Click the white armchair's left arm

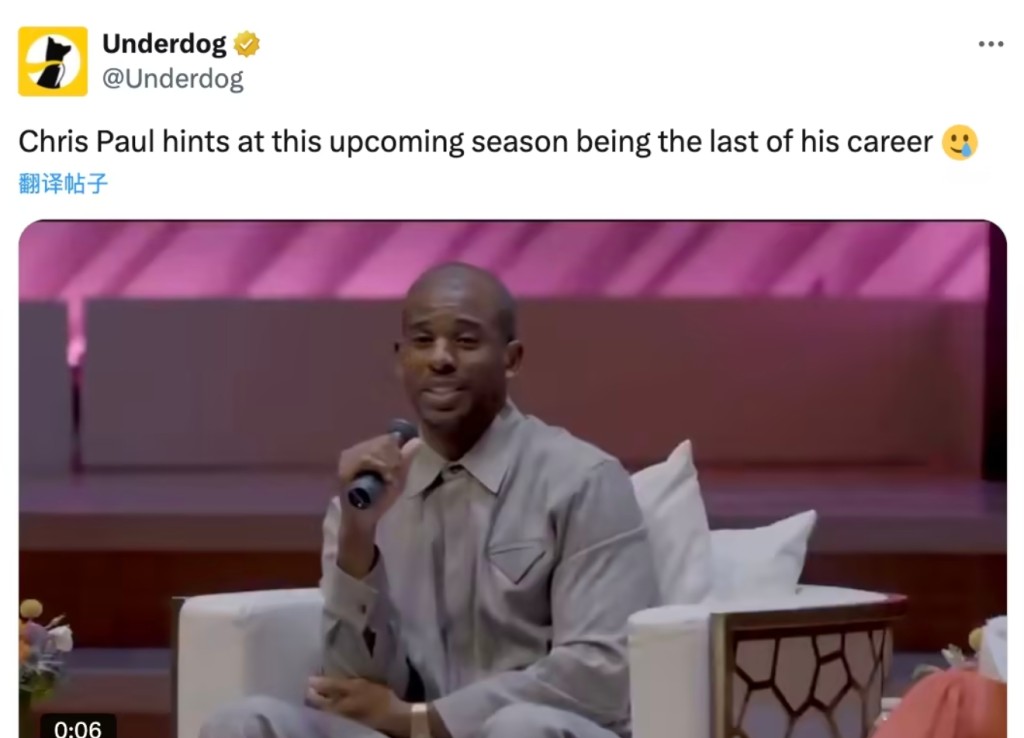click(251, 660)
